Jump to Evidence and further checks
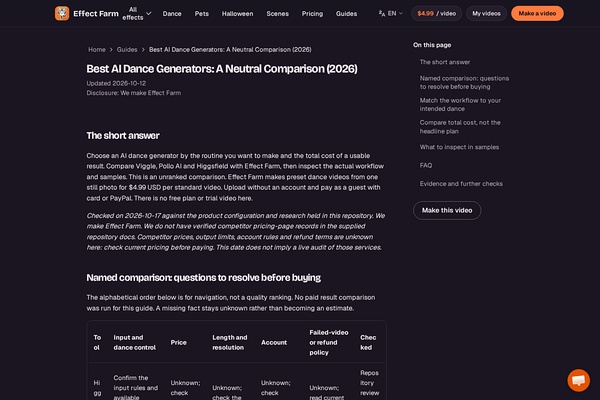Image resolution: width=600 pixels, height=400 pixels. [461, 184]
